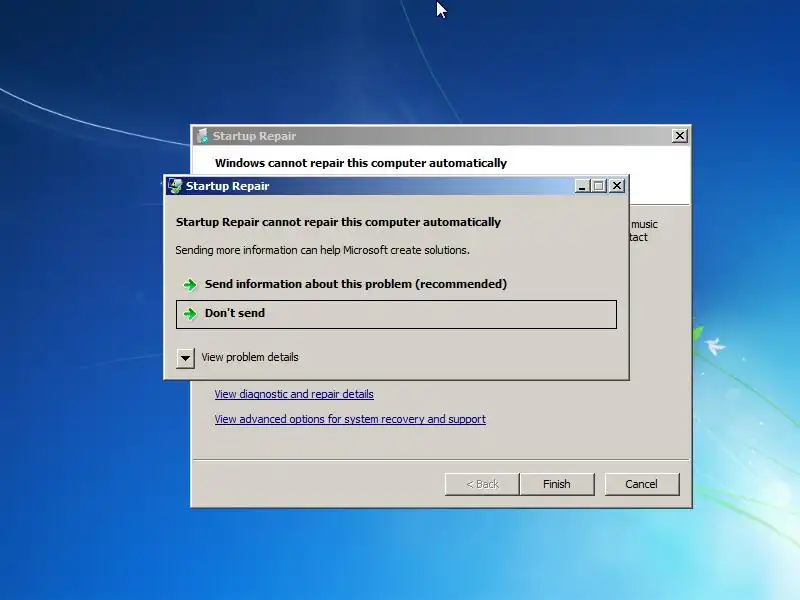Viewport: 800px width, 600px height.
Task: Click green arrow beside Send information option
Action: point(190,285)
